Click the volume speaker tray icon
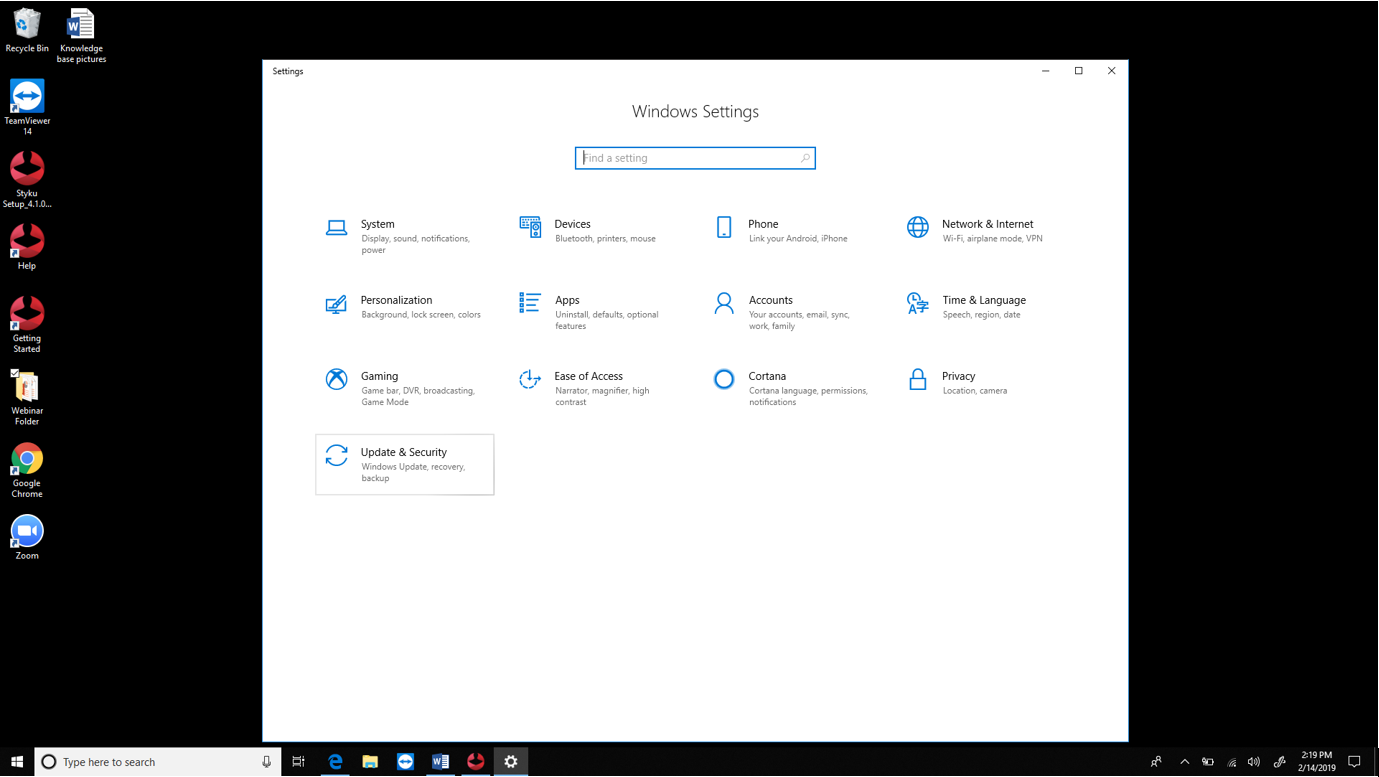 pos(1254,762)
